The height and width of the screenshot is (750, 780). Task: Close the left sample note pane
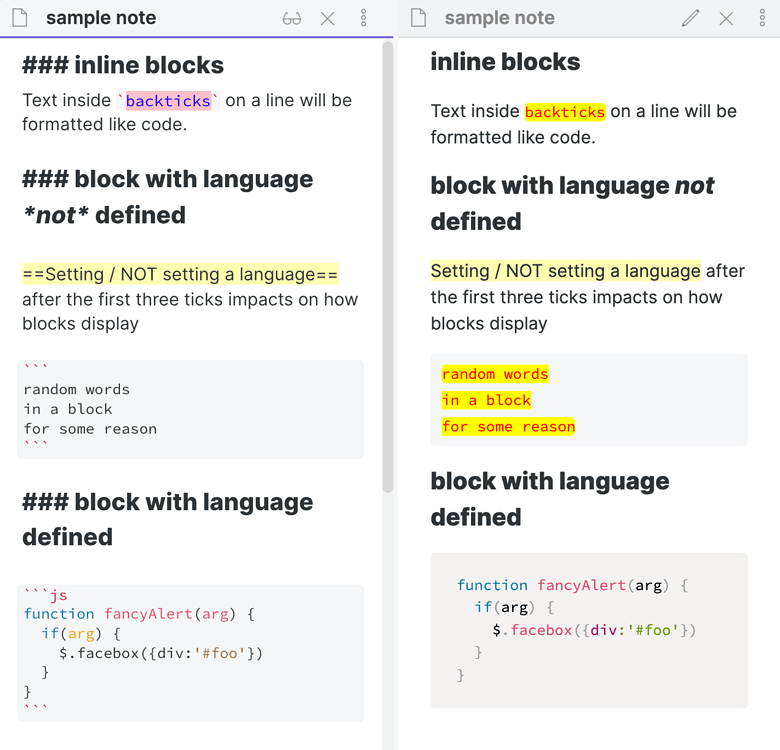(x=327, y=18)
